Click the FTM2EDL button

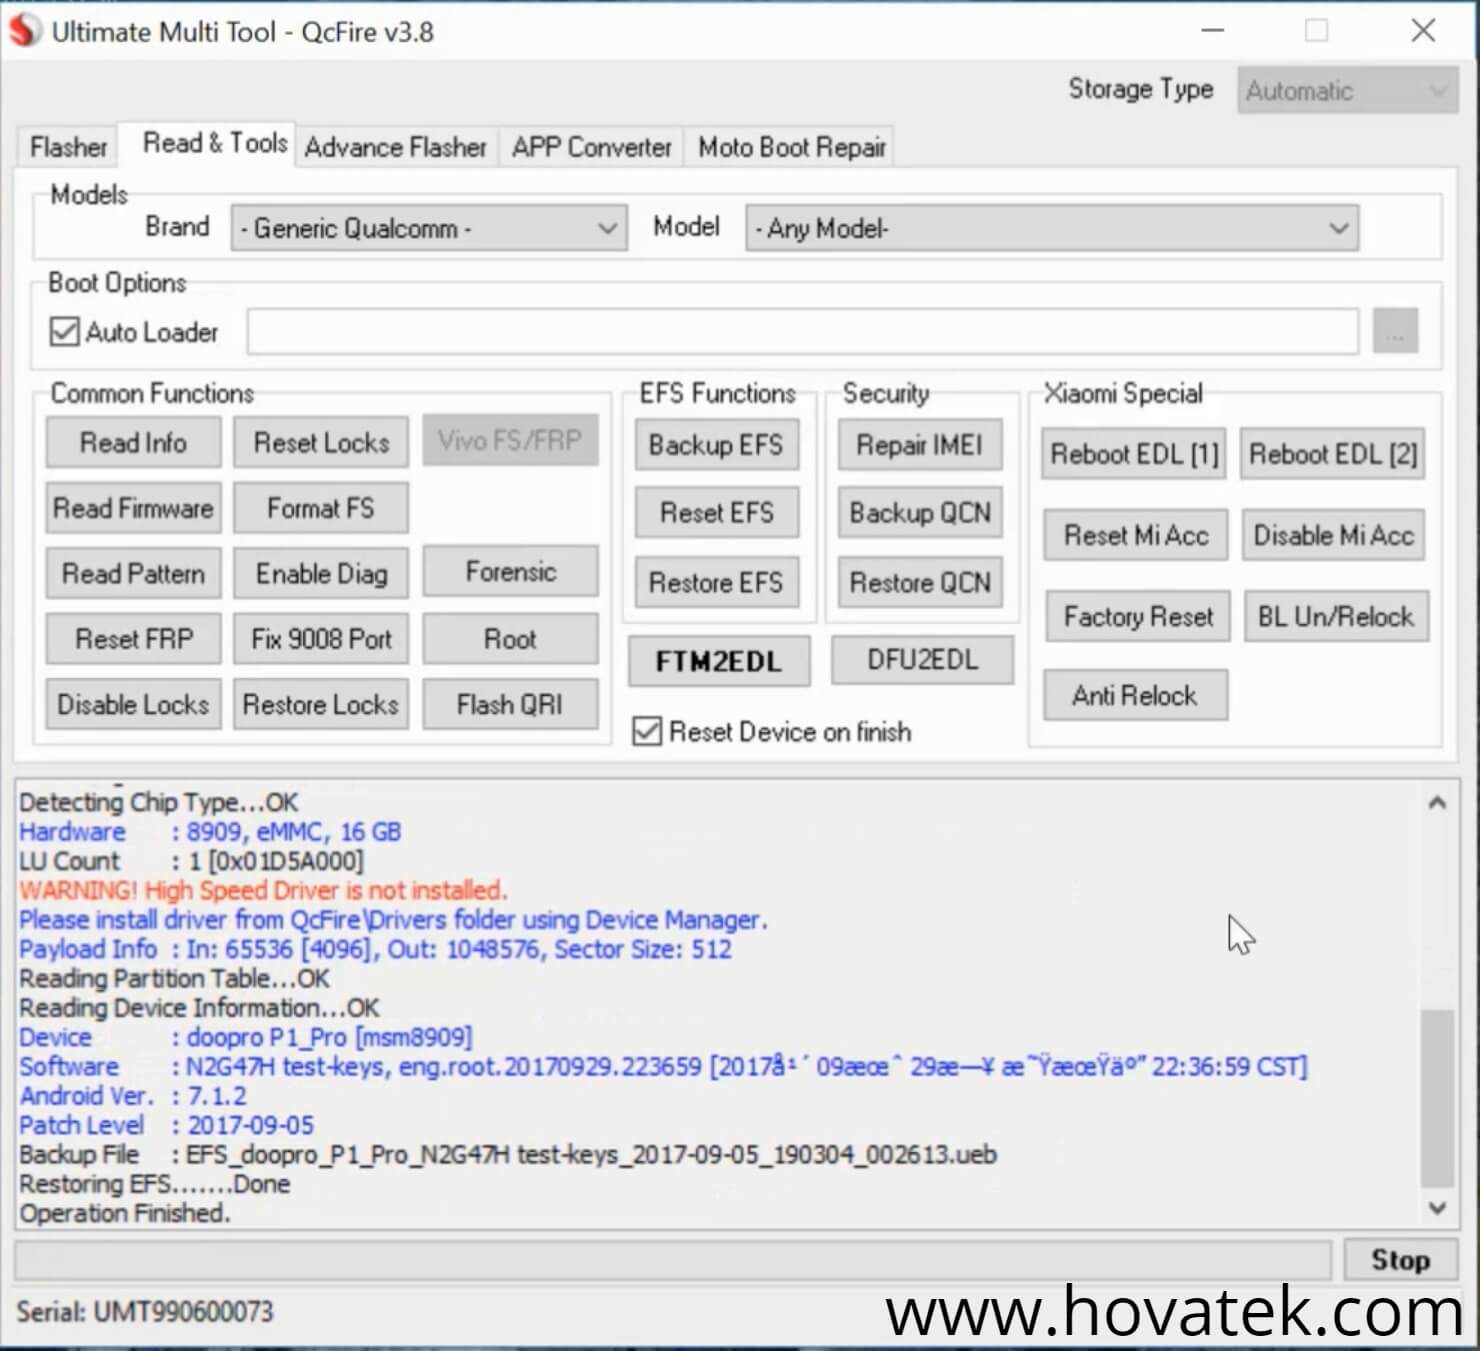tap(719, 661)
